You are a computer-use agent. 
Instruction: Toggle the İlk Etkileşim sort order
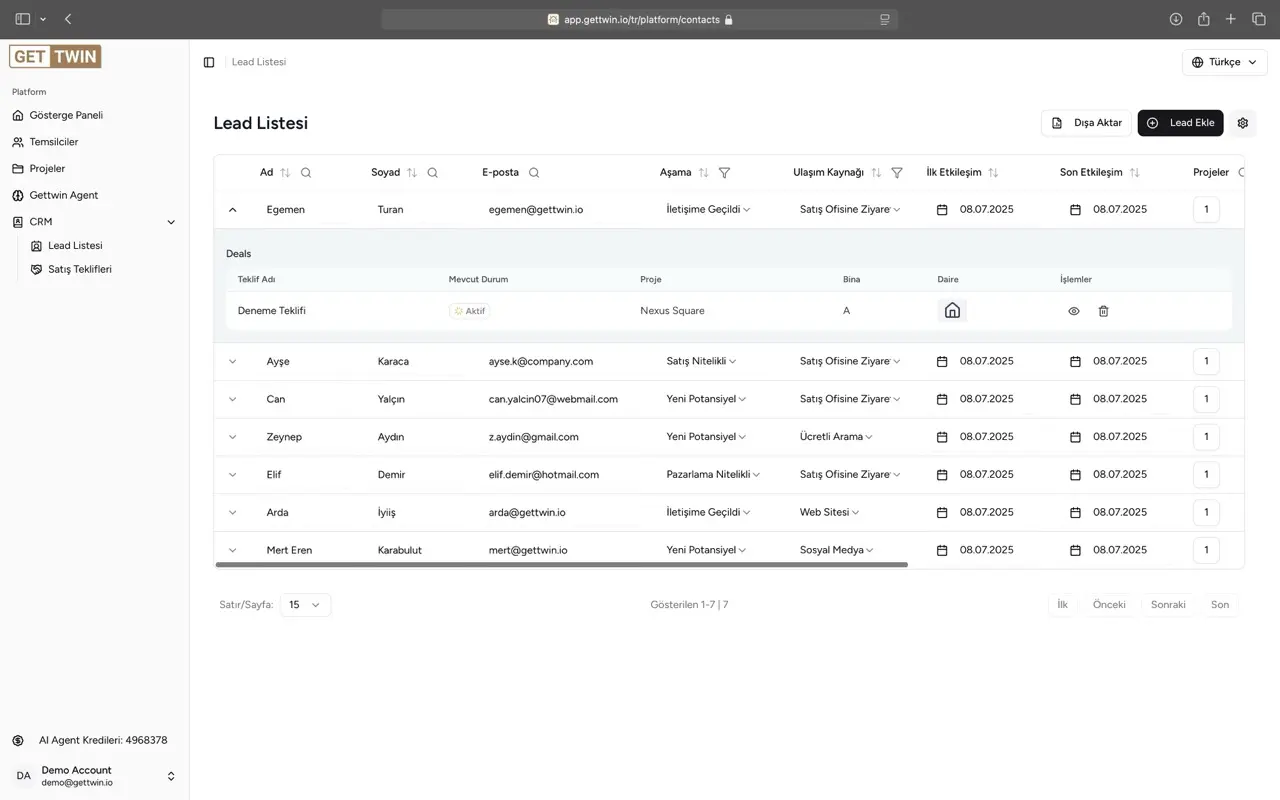click(992, 172)
